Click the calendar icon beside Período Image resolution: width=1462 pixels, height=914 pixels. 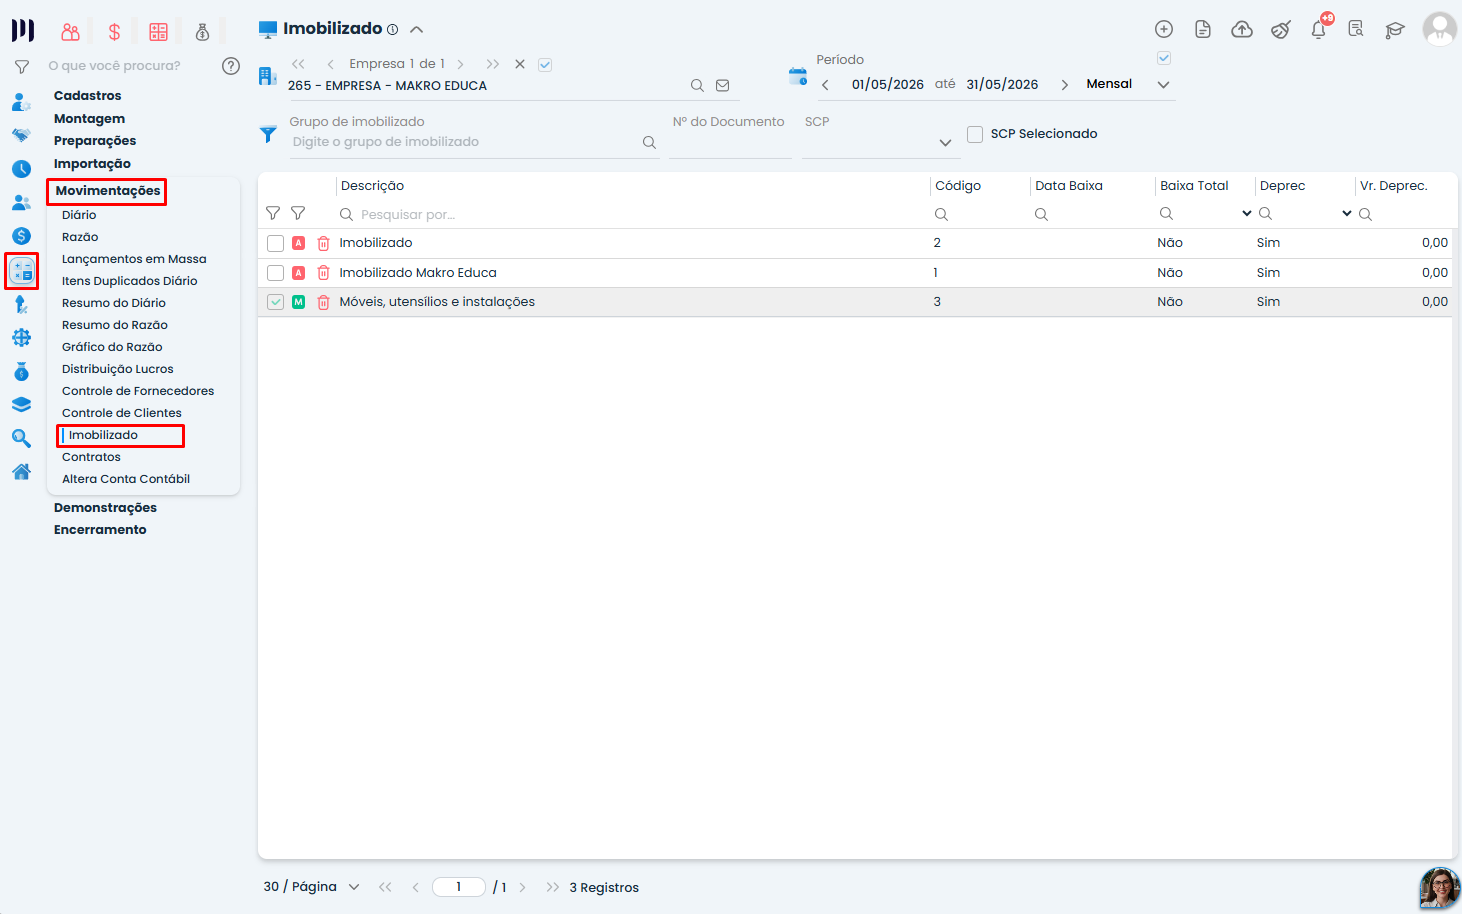798,76
